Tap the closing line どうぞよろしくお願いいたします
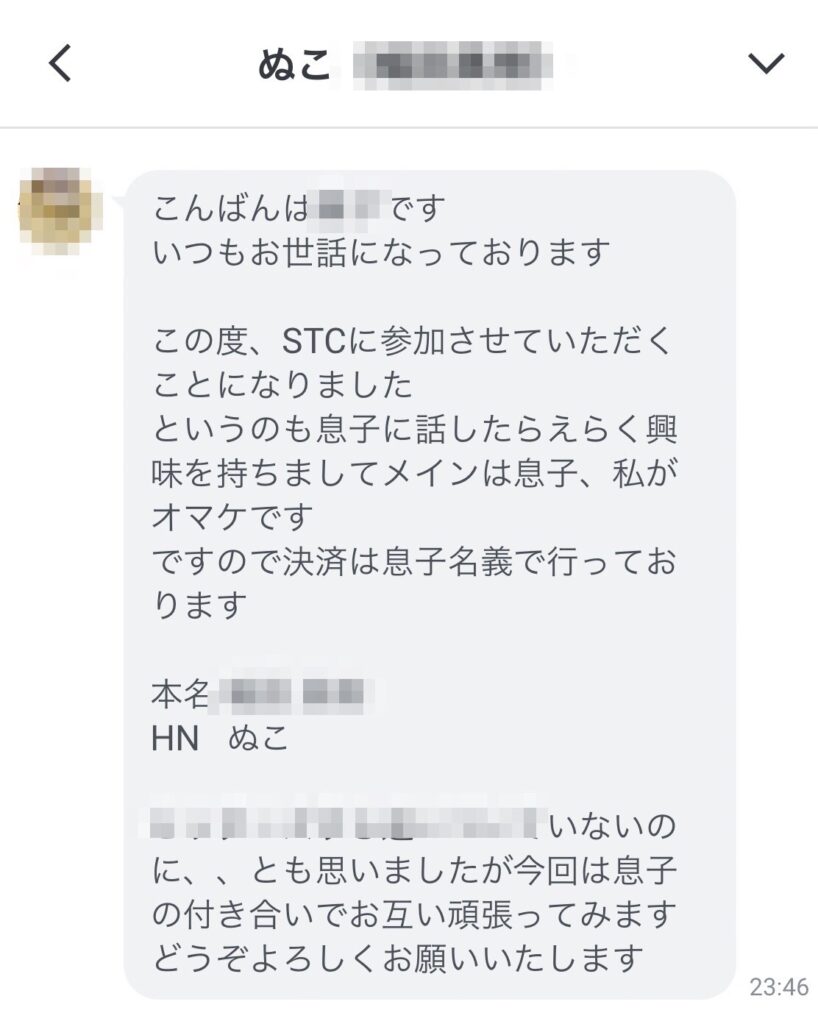The image size is (818, 1024). tap(398, 959)
